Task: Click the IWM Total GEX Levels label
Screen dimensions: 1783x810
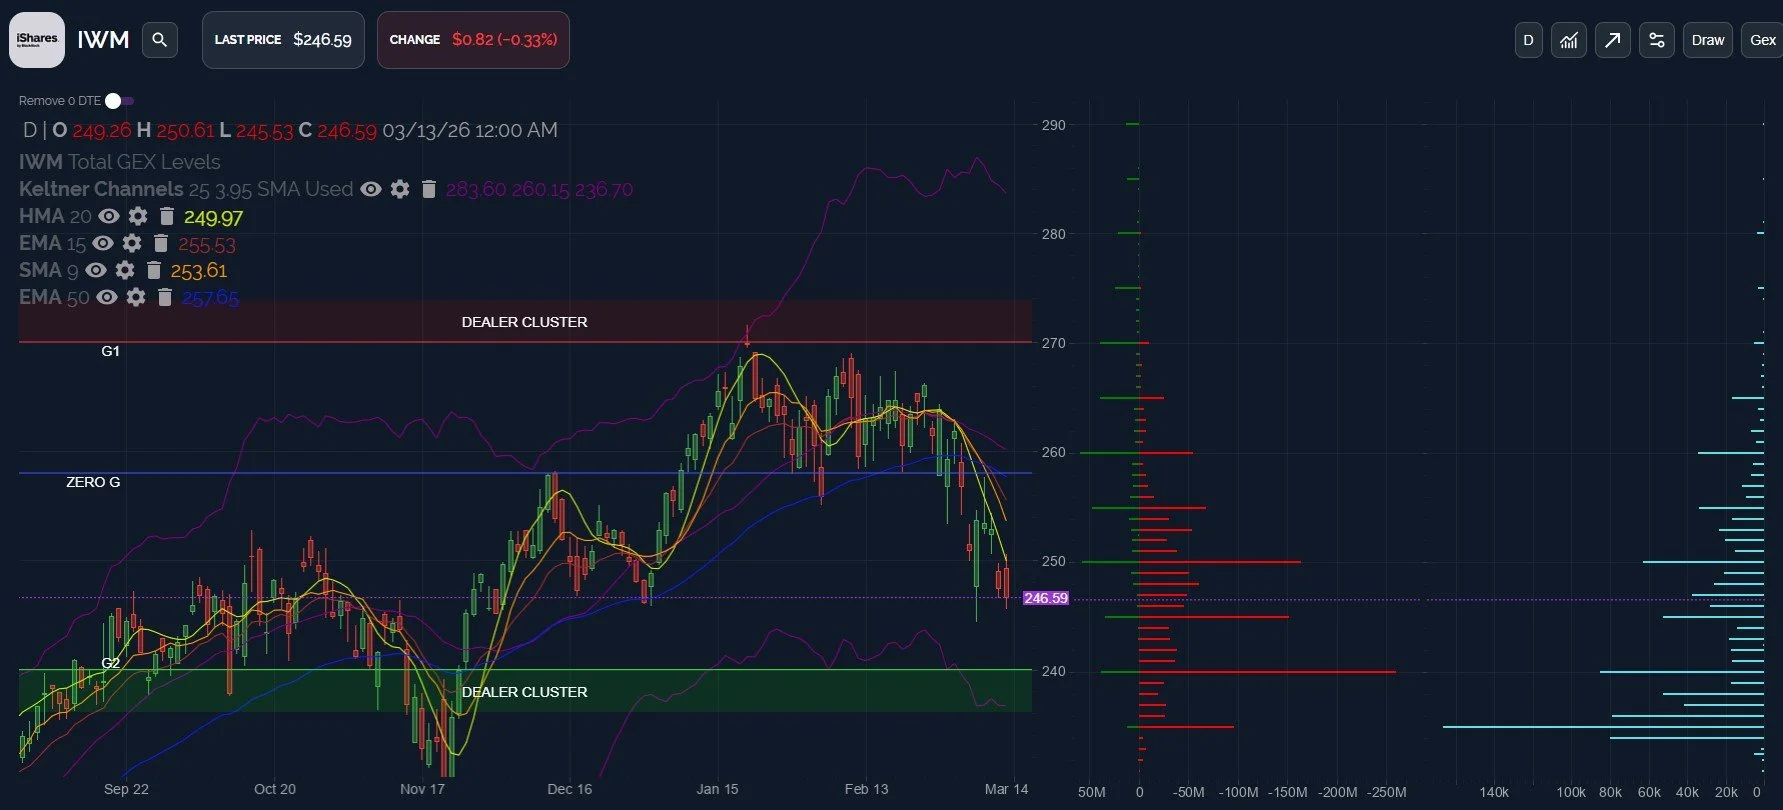Action: coord(119,162)
